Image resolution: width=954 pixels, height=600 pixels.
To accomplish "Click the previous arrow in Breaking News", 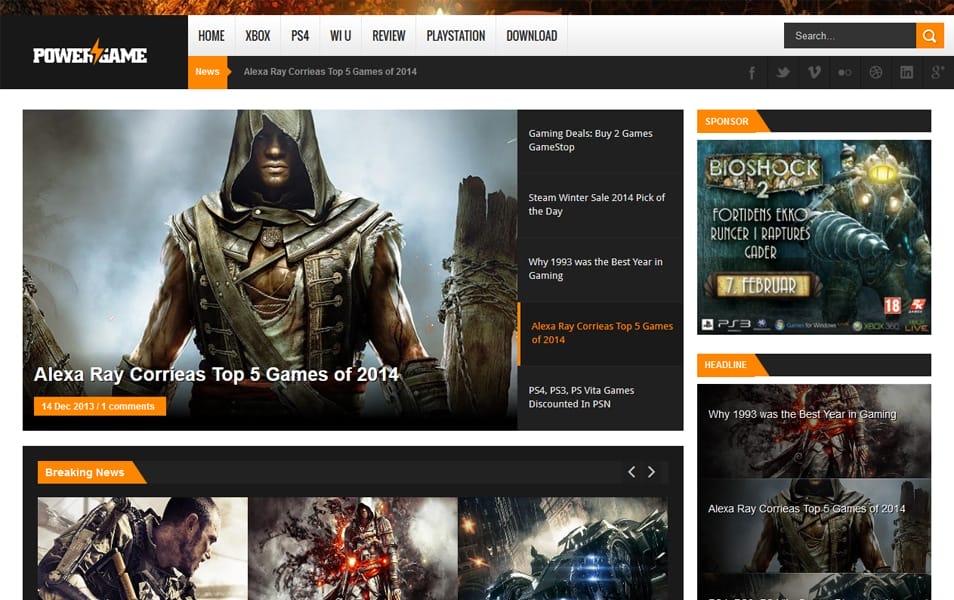I will 631,470.
